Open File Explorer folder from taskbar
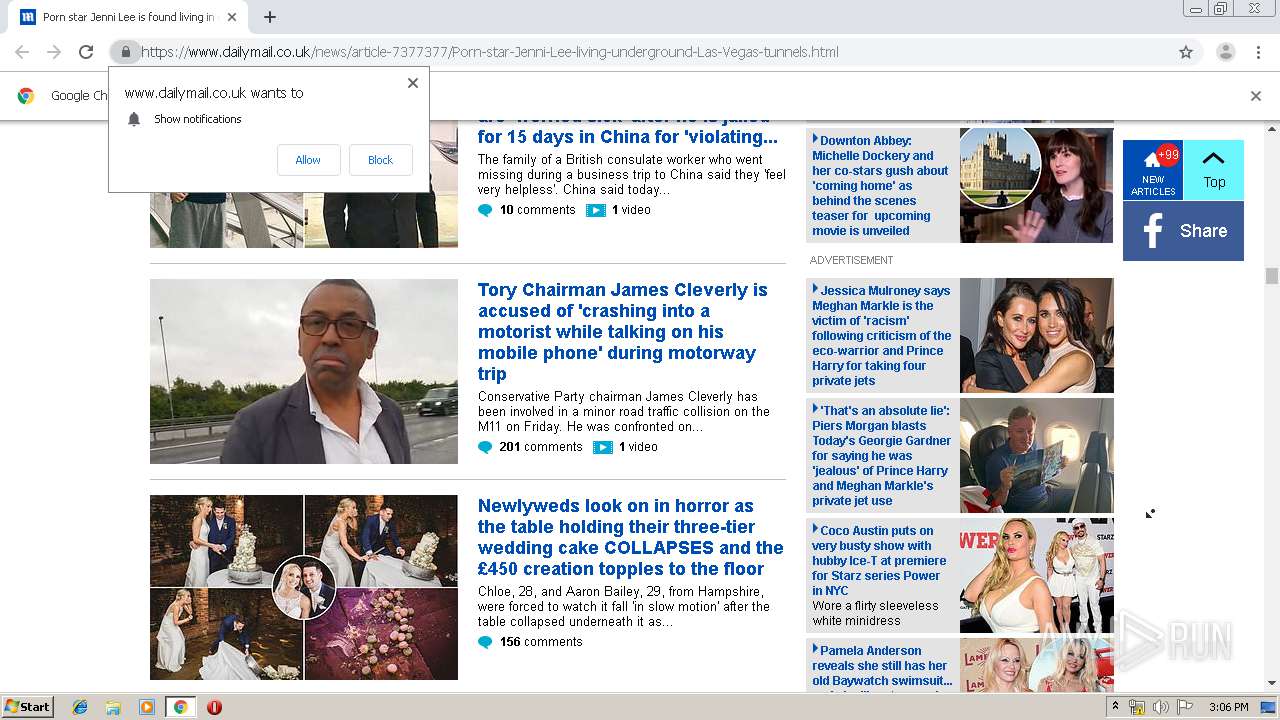Viewport: 1280px width, 720px height. 113,707
